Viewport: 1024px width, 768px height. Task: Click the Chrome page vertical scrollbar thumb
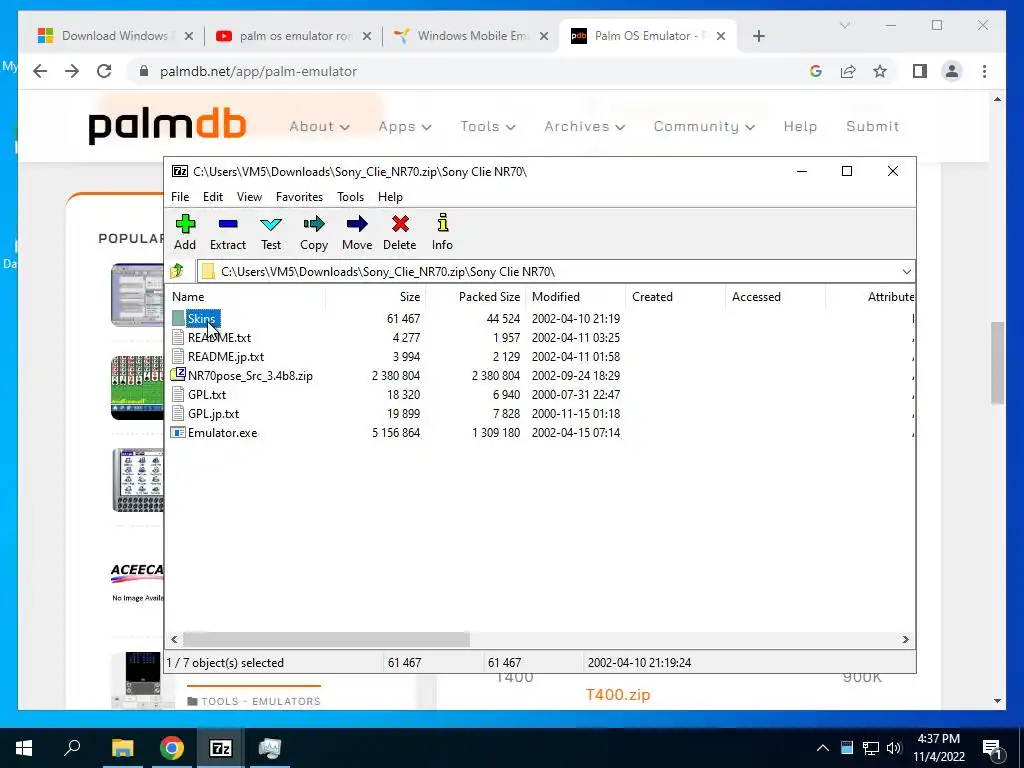point(997,362)
